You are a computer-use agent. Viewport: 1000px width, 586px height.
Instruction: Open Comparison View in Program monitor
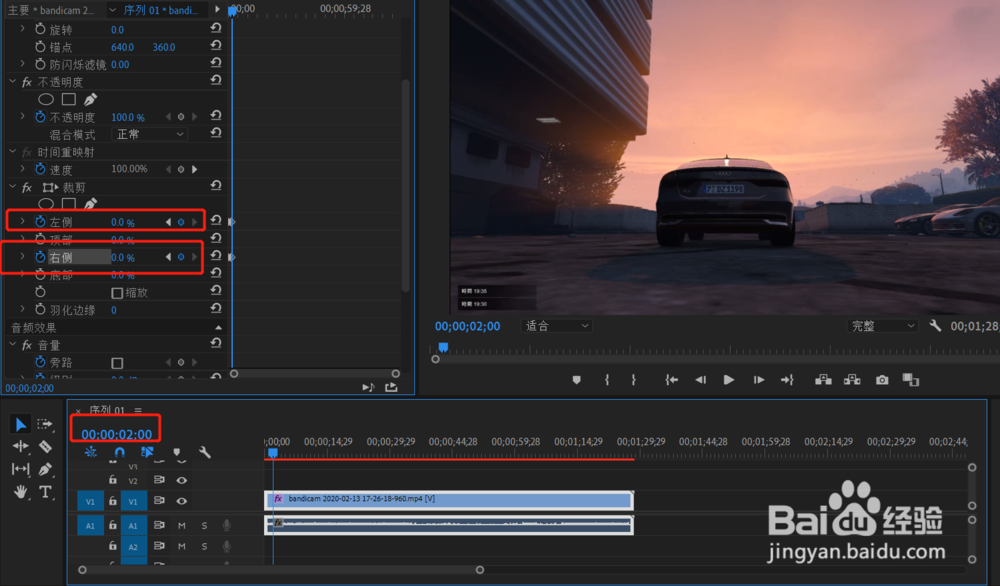(911, 380)
